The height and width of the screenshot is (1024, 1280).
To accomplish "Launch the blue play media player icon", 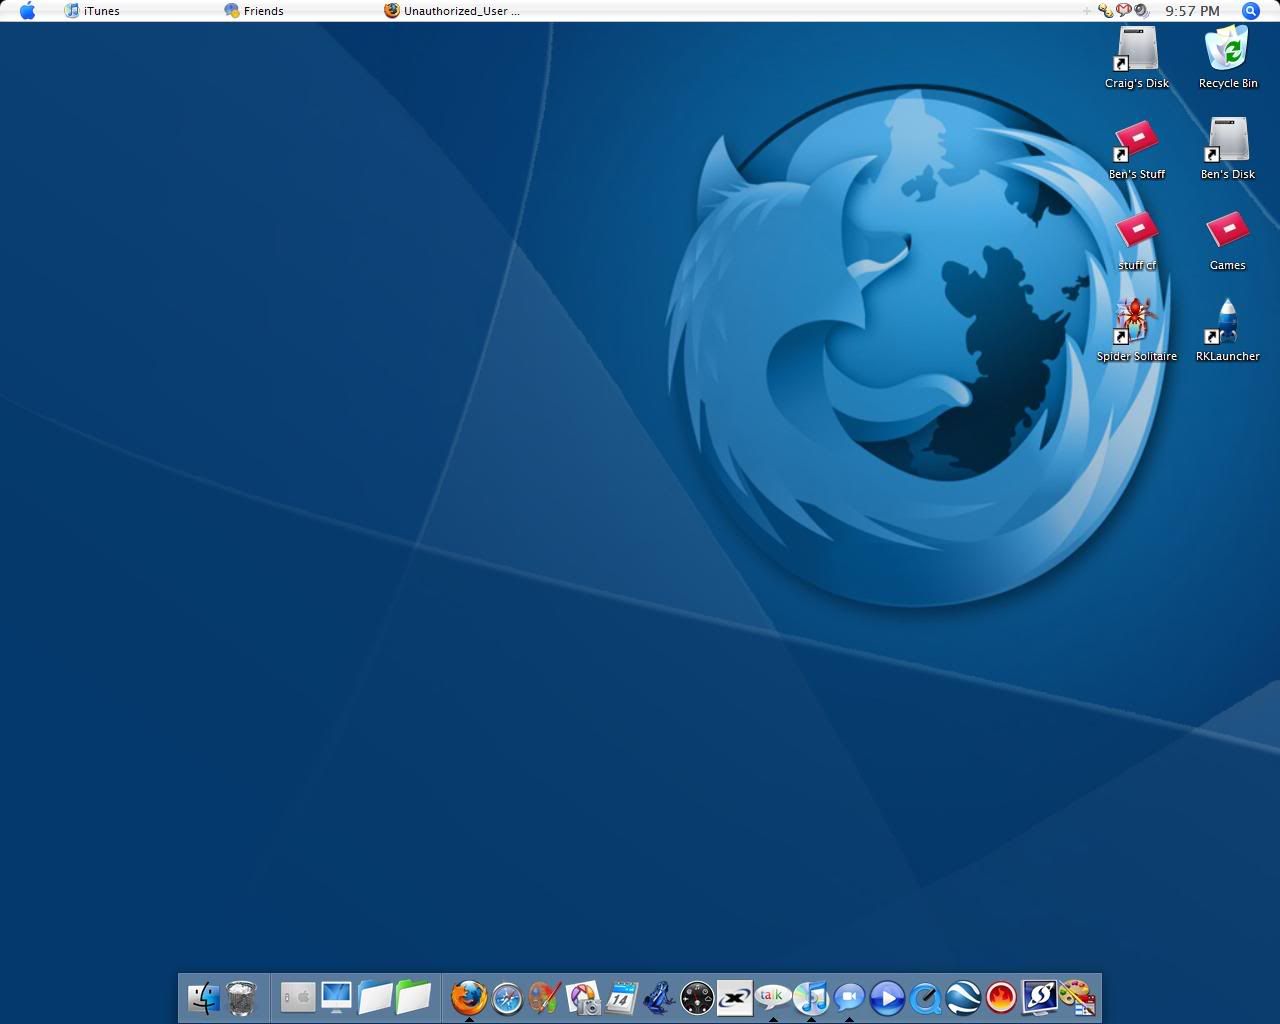I will click(887, 997).
